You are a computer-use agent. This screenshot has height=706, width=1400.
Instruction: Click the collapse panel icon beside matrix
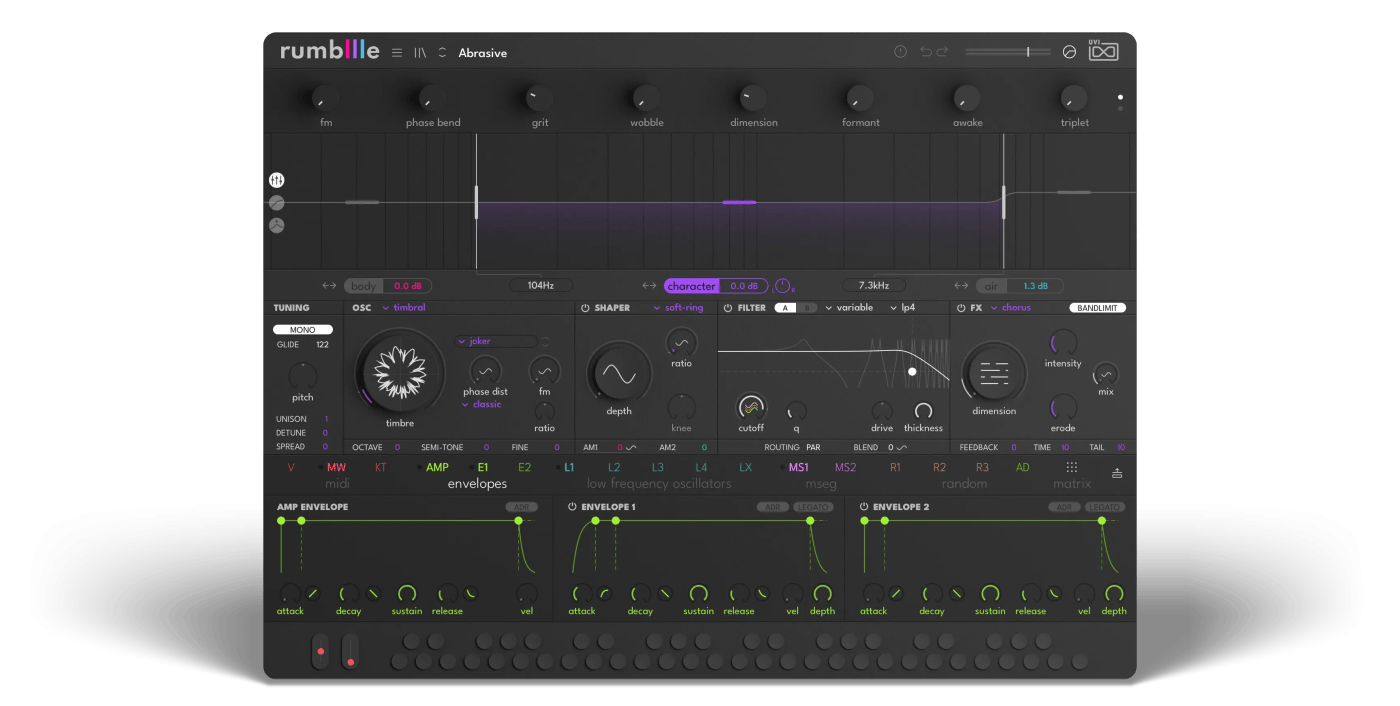[1117, 472]
